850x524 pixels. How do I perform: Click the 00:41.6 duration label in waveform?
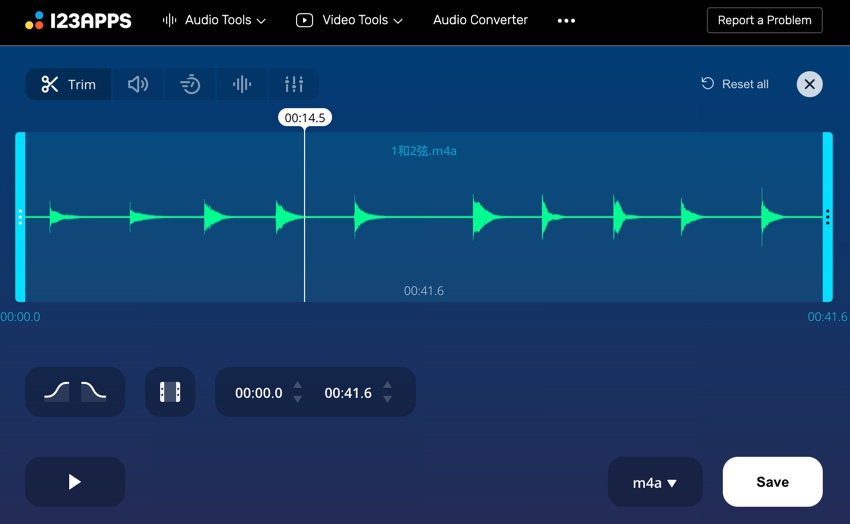point(424,291)
